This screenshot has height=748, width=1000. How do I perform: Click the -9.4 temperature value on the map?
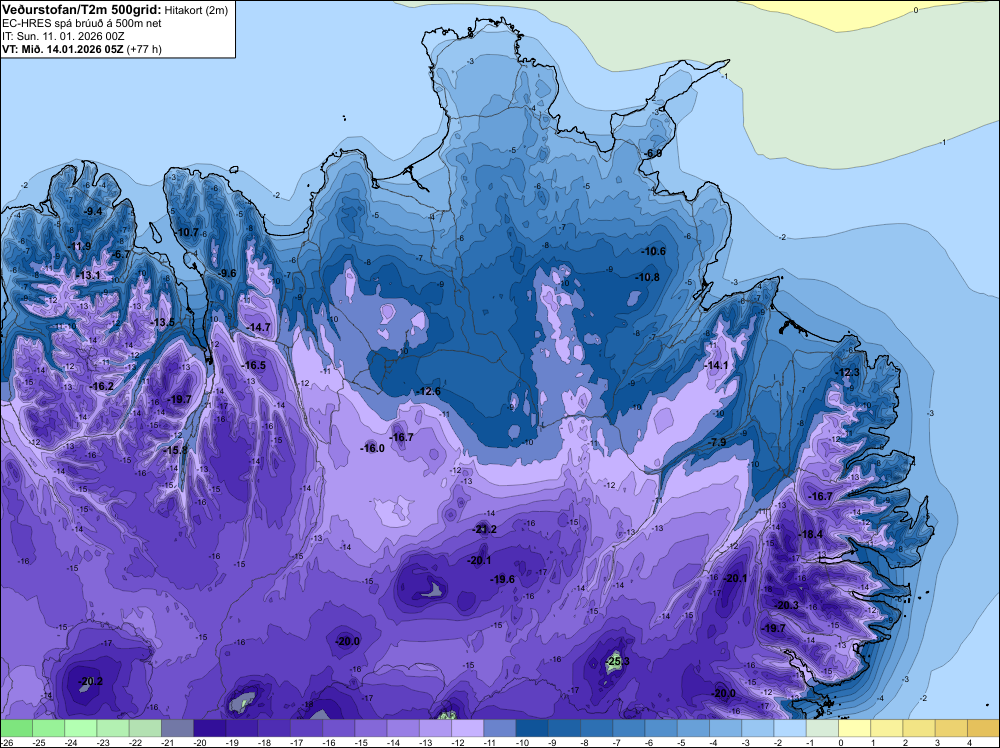[x=93, y=211]
